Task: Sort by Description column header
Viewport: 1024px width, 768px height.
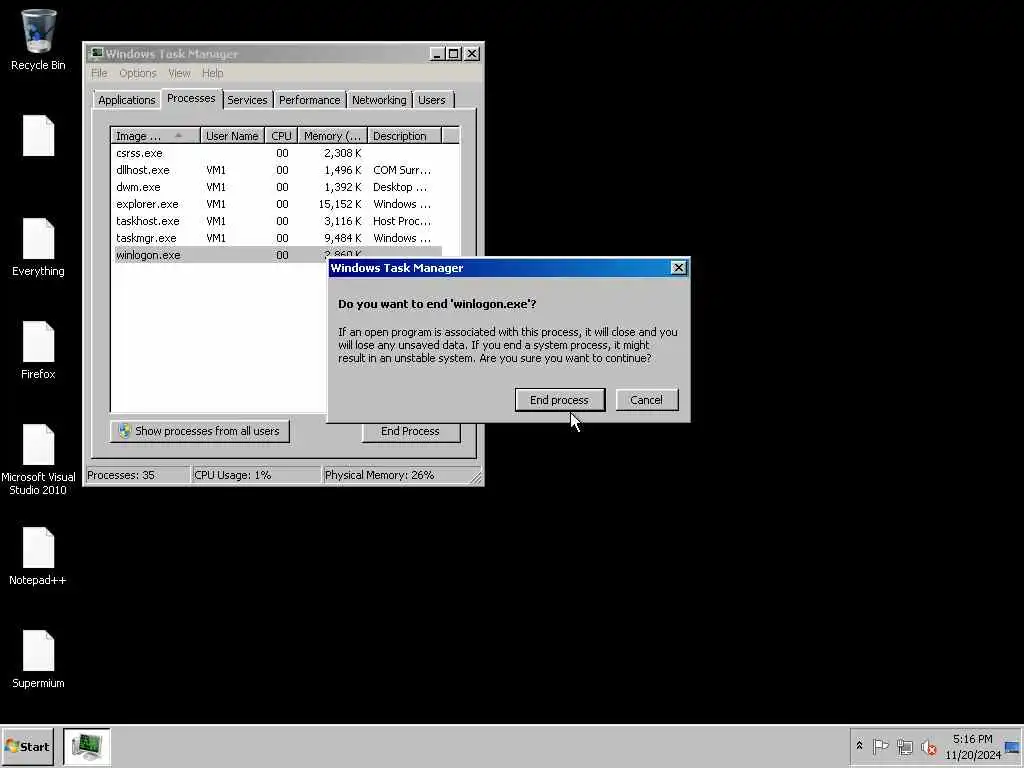Action: click(404, 136)
